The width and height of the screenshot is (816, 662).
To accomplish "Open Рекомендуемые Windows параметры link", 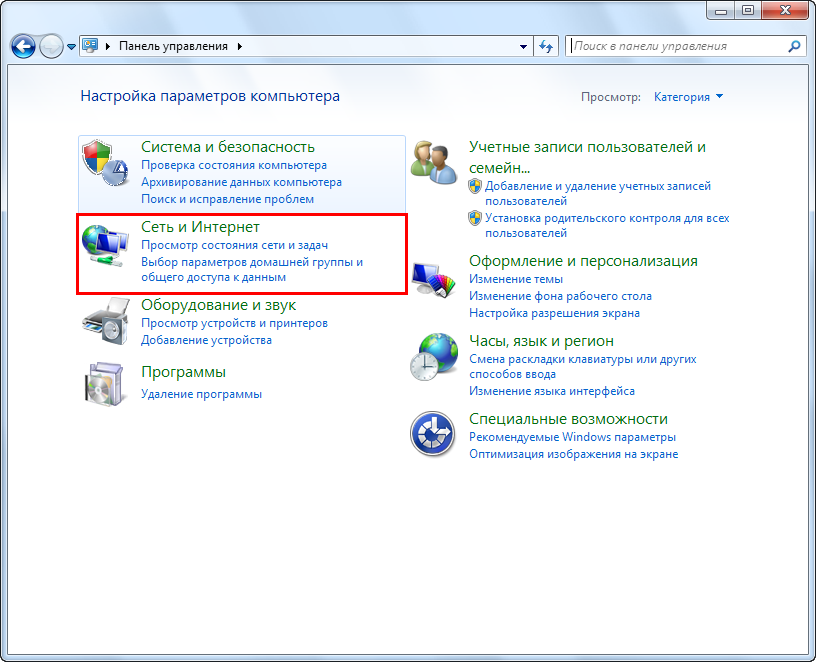I will 572,437.
